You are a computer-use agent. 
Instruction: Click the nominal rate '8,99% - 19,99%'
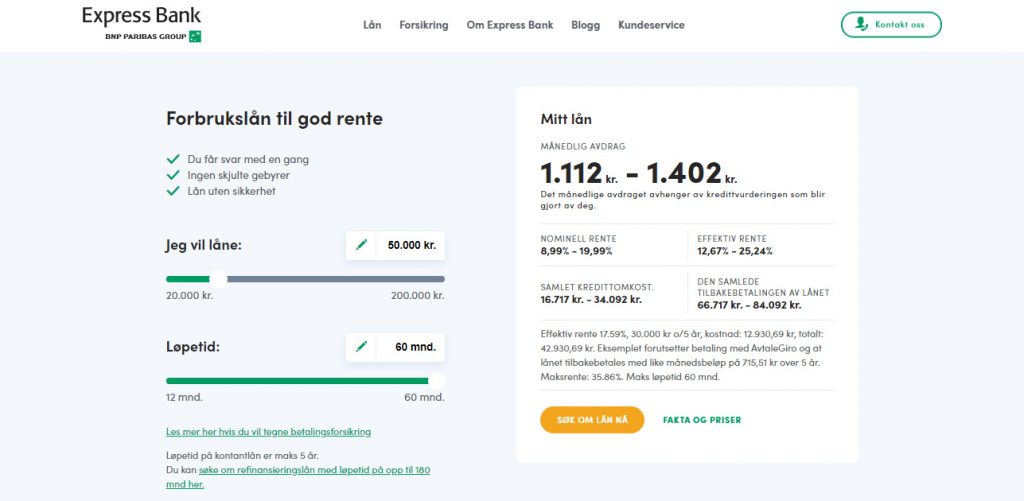[x=577, y=251]
